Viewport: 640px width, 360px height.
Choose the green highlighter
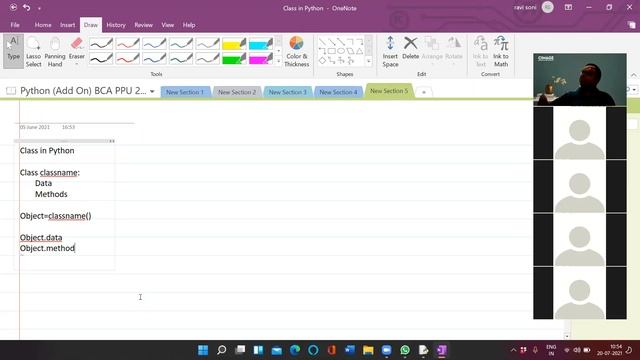[234, 59]
